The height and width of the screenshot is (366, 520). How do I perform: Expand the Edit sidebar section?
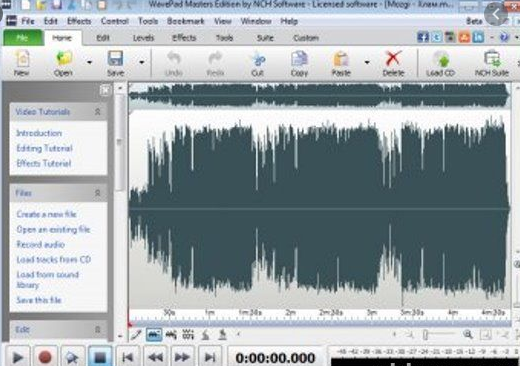click(97, 329)
